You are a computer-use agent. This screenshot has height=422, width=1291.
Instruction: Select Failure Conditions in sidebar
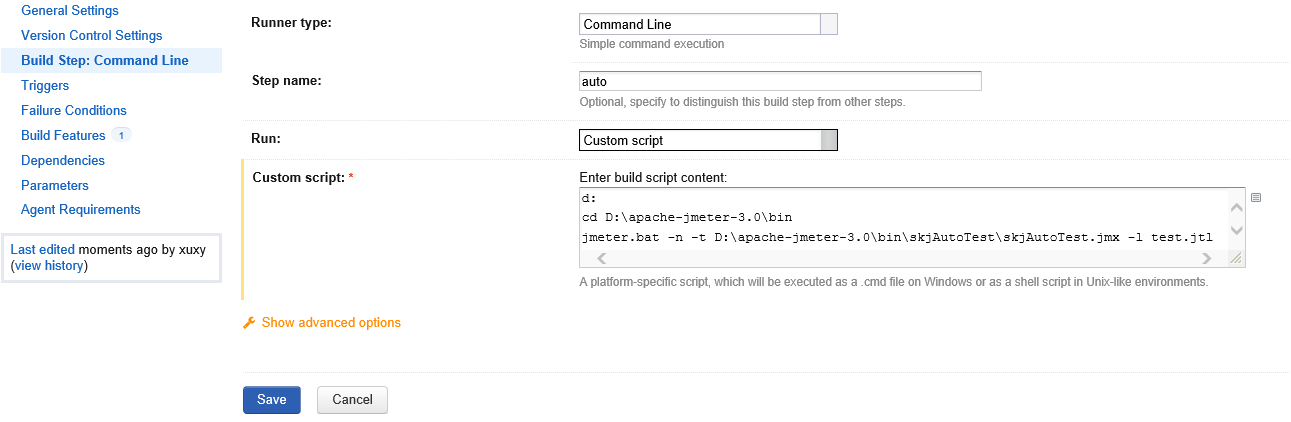[x=74, y=111]
